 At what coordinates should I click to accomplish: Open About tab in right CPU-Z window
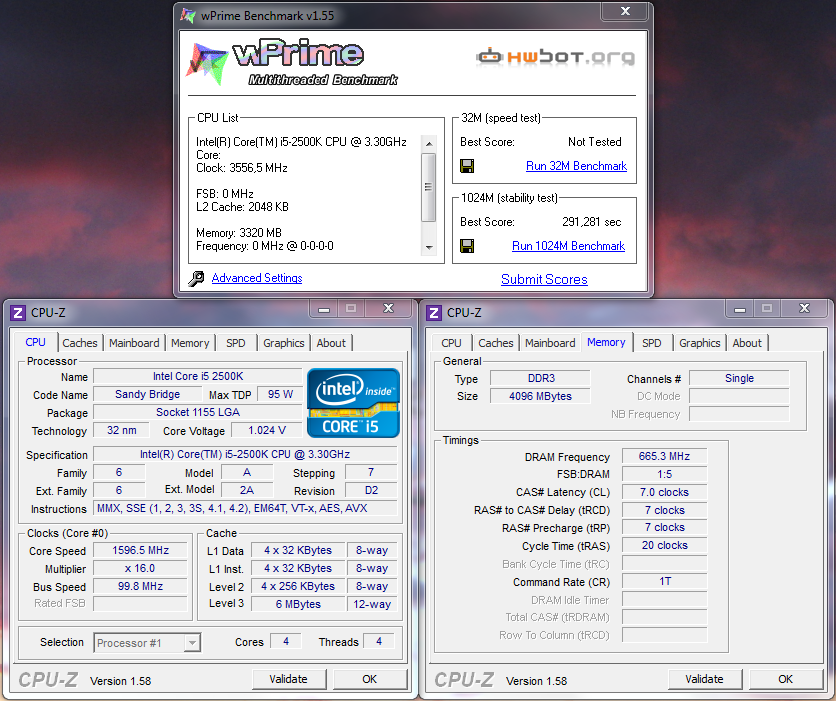pos(747,343)
